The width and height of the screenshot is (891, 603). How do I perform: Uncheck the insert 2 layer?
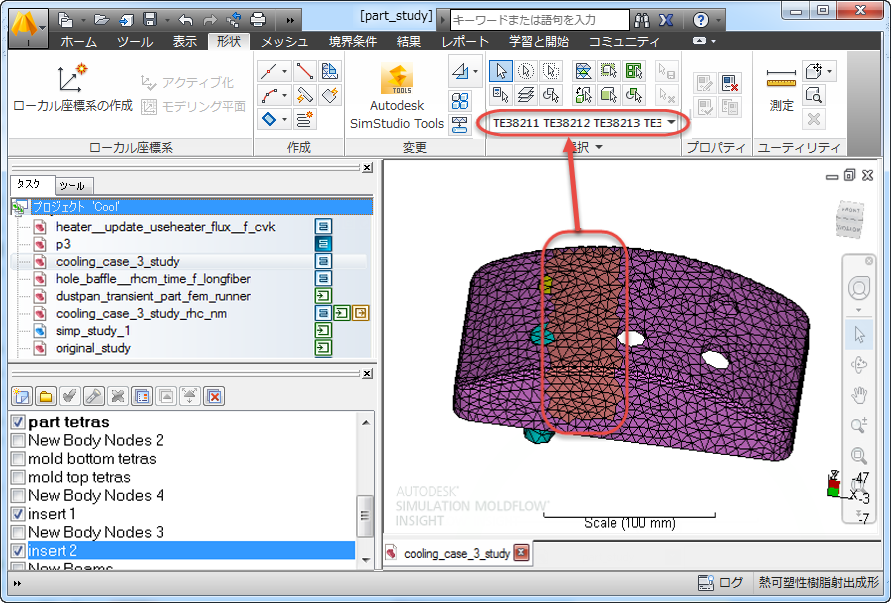click(x=18, y=551)
